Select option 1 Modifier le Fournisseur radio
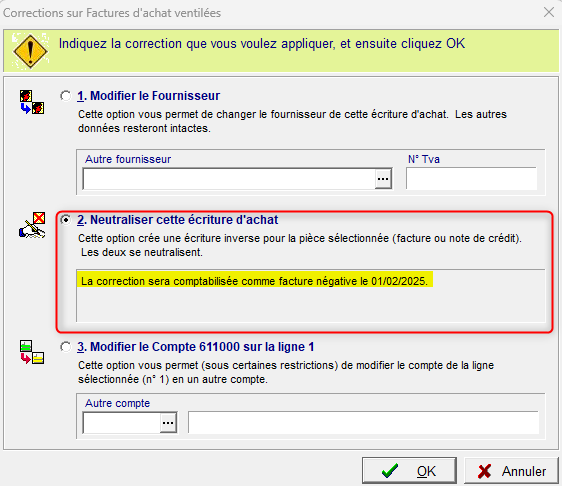Image resolution: width=562 pixels, height=486 pixels. [x=65, y=96]
